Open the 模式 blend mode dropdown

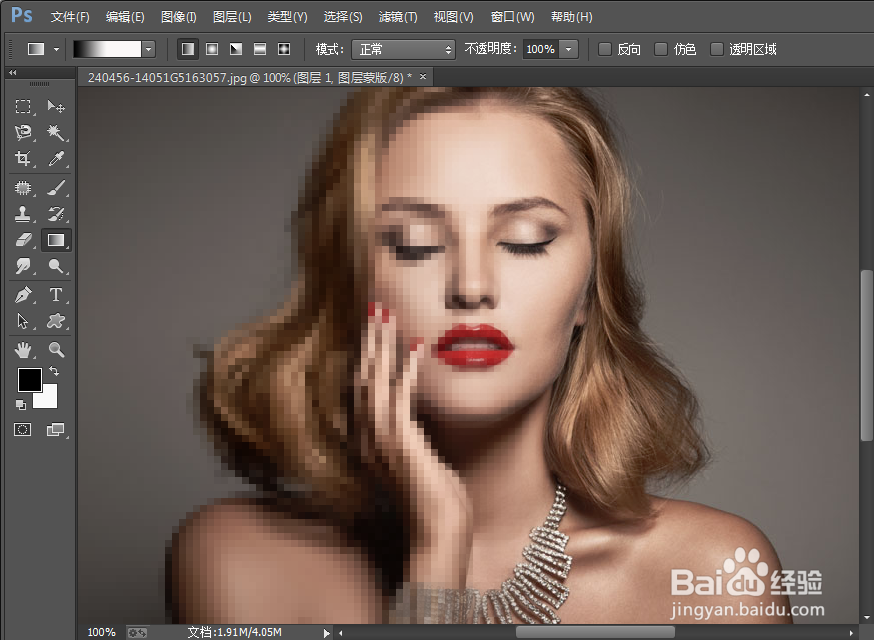coord(404,50)
